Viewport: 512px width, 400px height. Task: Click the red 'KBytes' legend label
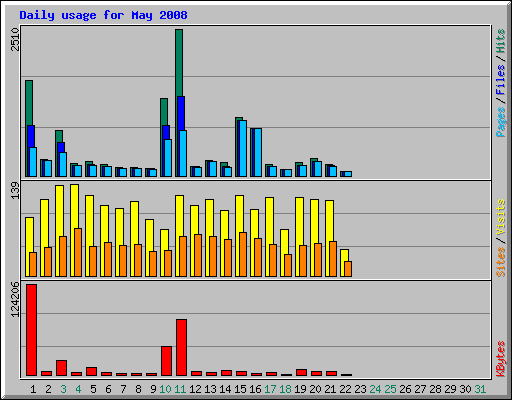(501, 359)
